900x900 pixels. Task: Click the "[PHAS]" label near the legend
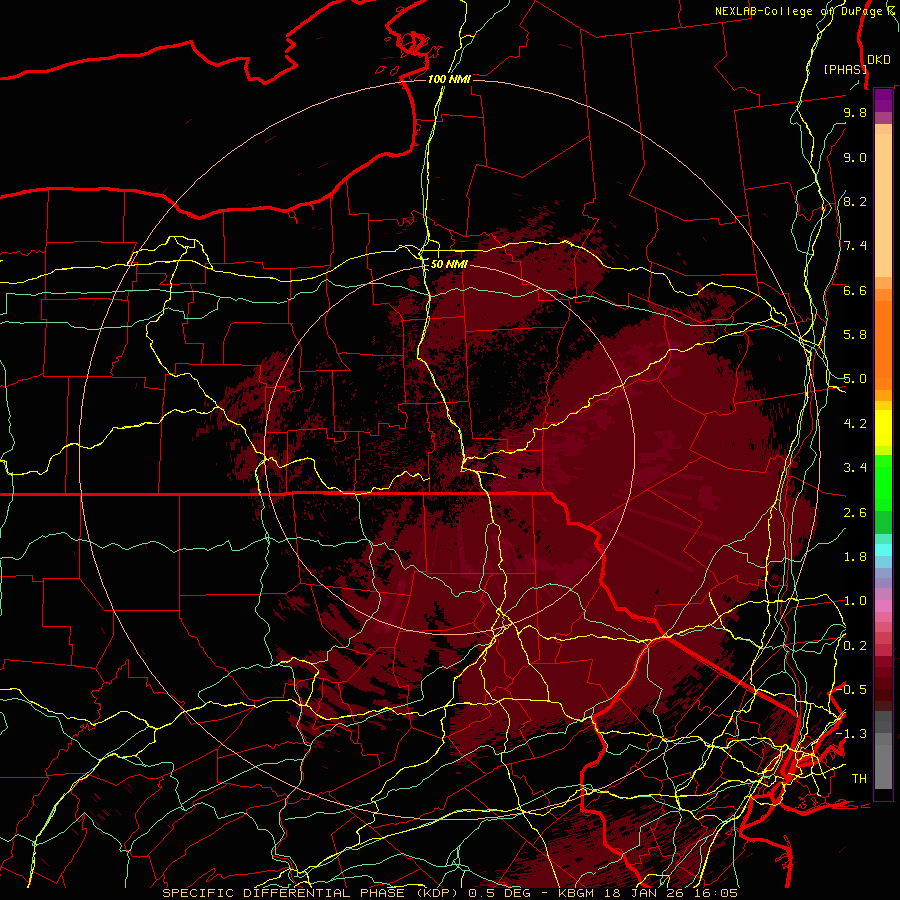845,69
